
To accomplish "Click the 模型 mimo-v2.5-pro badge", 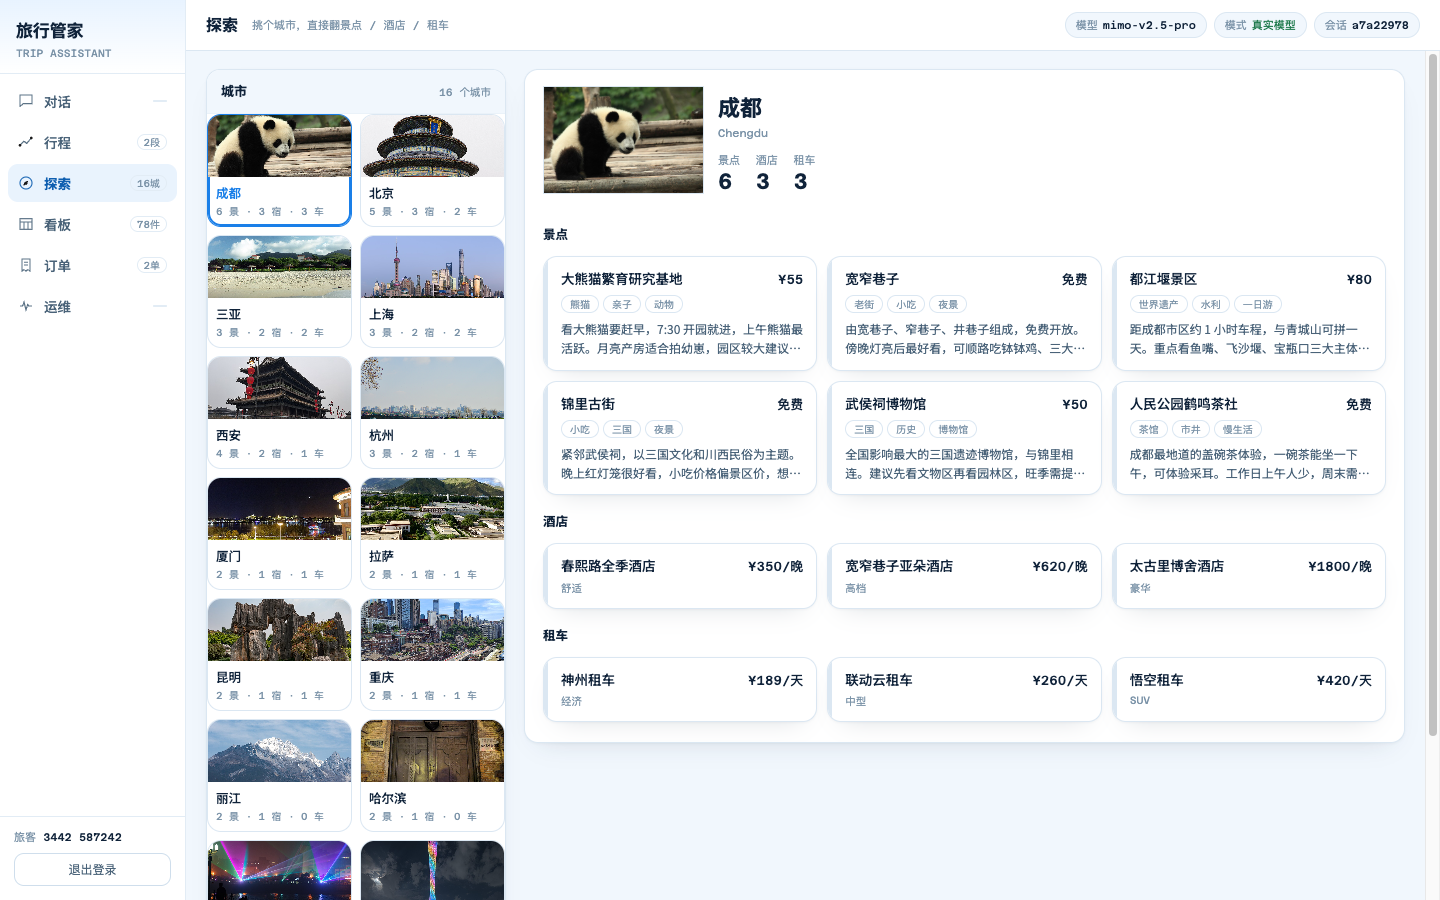I will tap(1135, 25).
